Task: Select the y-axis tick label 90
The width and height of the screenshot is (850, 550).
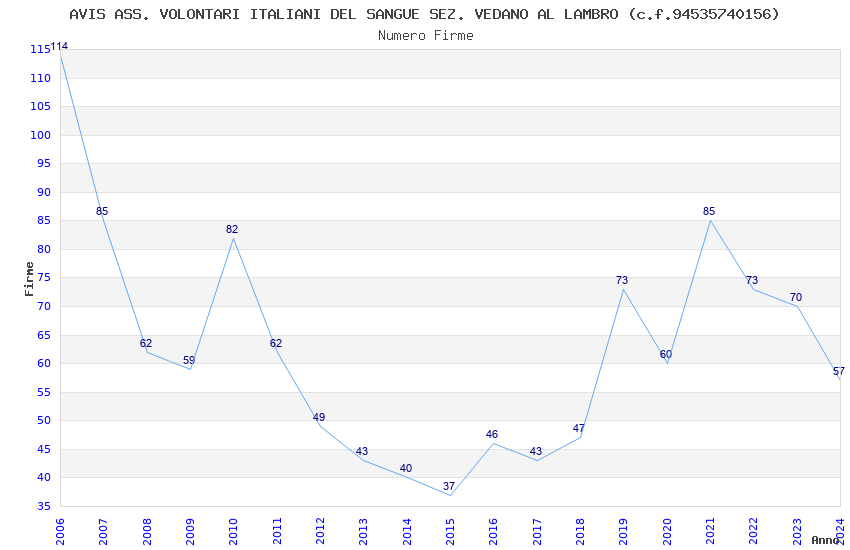Action: point(43,192)
